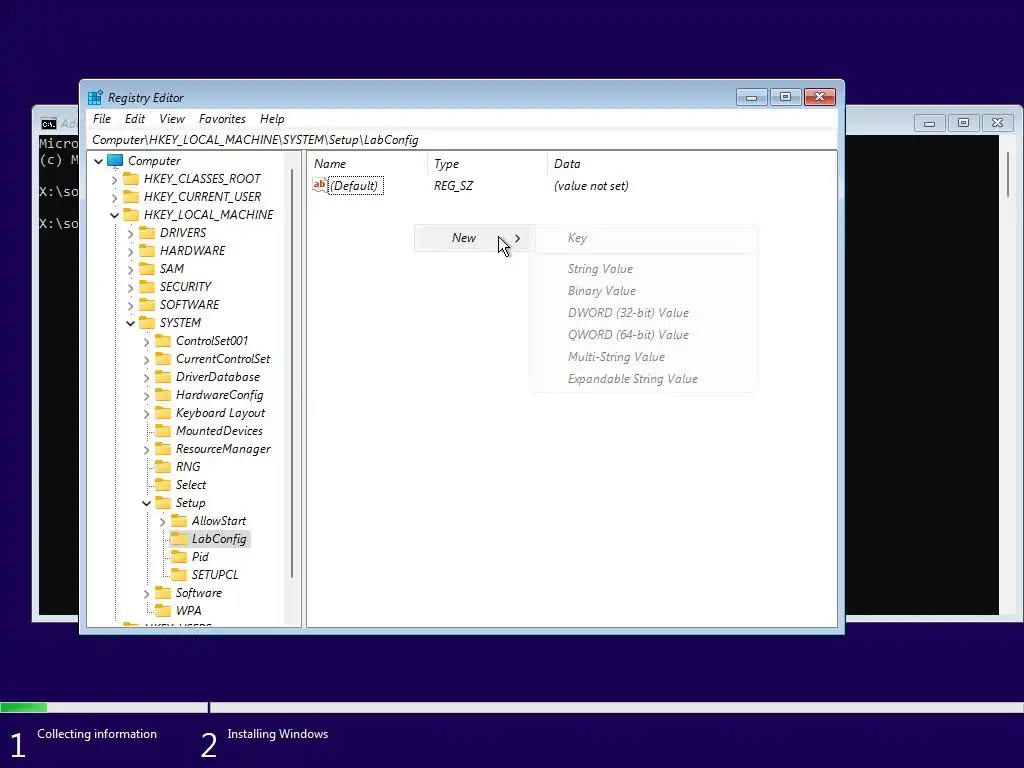Select the WPA key in tree
The width and height of the screenshot is (1024, 768).
pos(188,611)
